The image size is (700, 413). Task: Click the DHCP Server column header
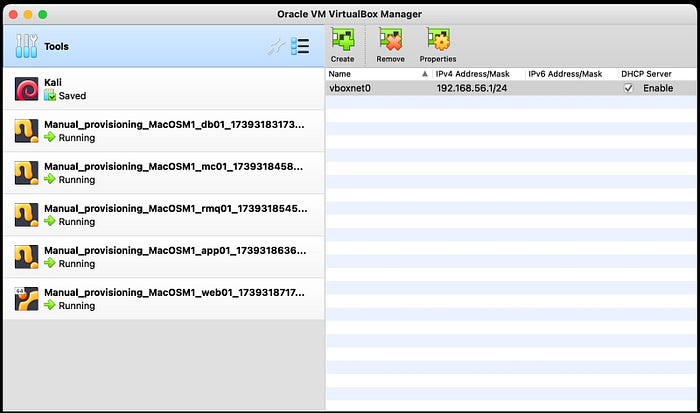pyautogui.click(x=646, y=74)
